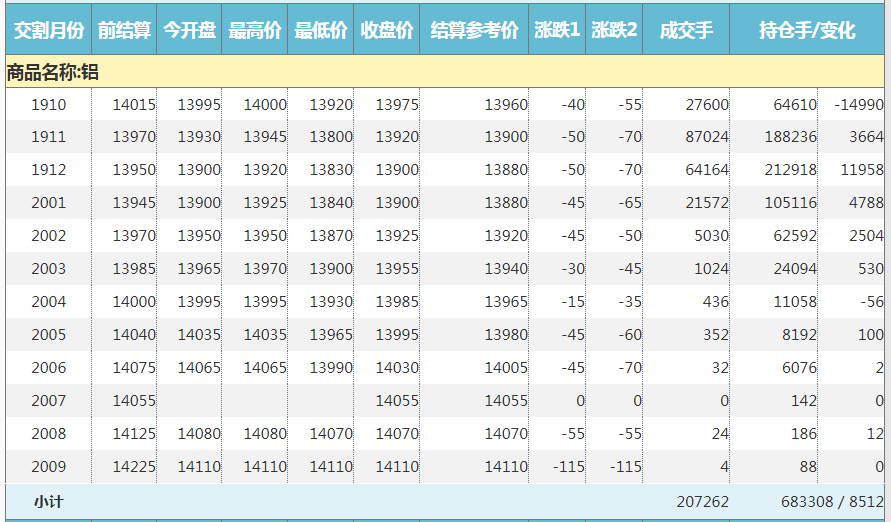
Task: Click the 最高价 column header
Action: pyautogui.click(x=255, y=31)
